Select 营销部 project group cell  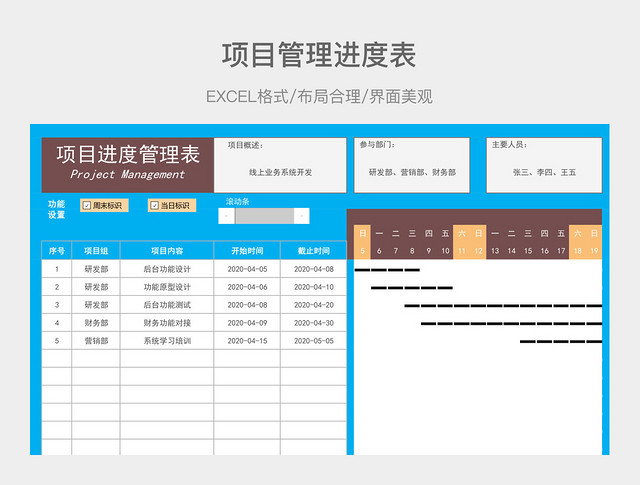(96, 341)
